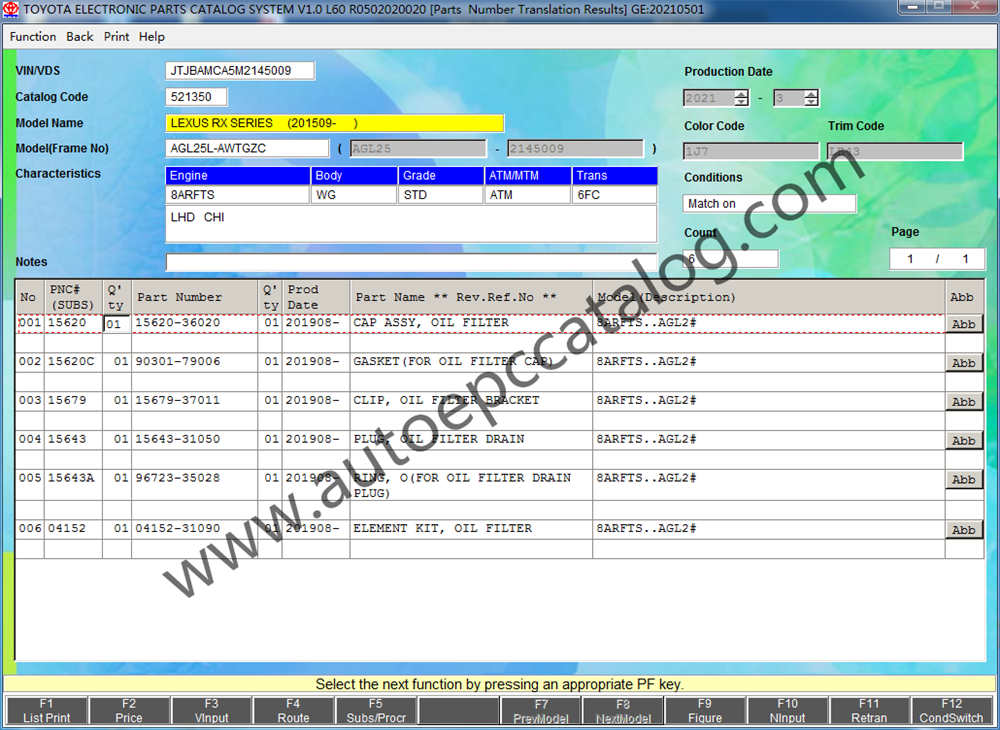Click the Part Name column header

[x=471, y=297]
